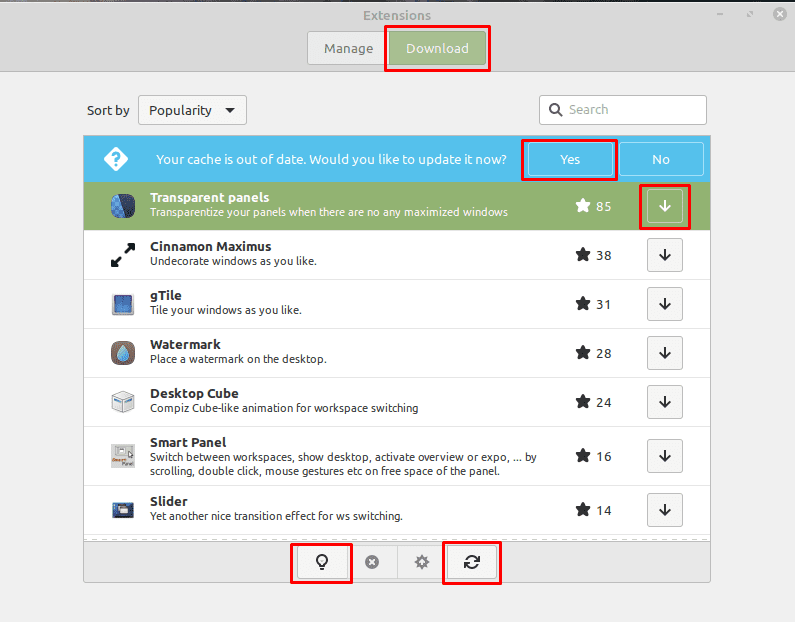Click the Desktop Cube icon

pos(123,402)
